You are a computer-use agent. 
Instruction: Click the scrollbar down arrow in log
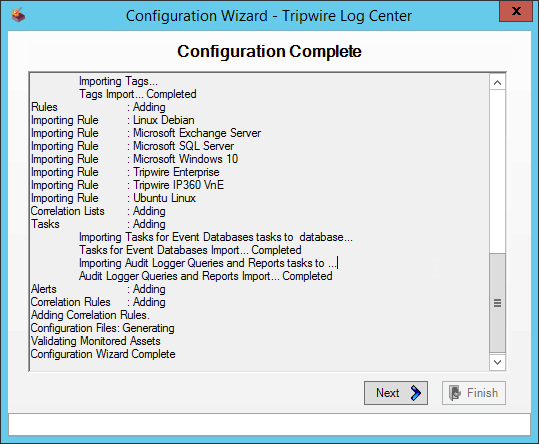(x=497, y=362)
